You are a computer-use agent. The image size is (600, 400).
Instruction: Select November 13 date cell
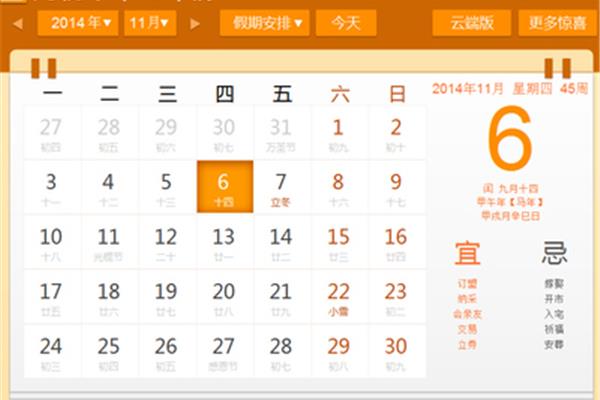225,242
